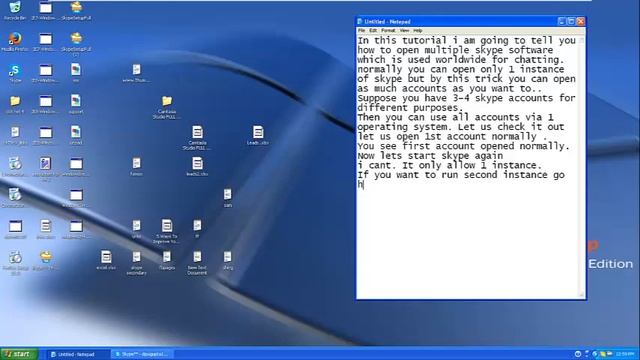640x360 pixels.
Task: Click the Notepad scrollbar up arrow
Action: pos(582,40)
